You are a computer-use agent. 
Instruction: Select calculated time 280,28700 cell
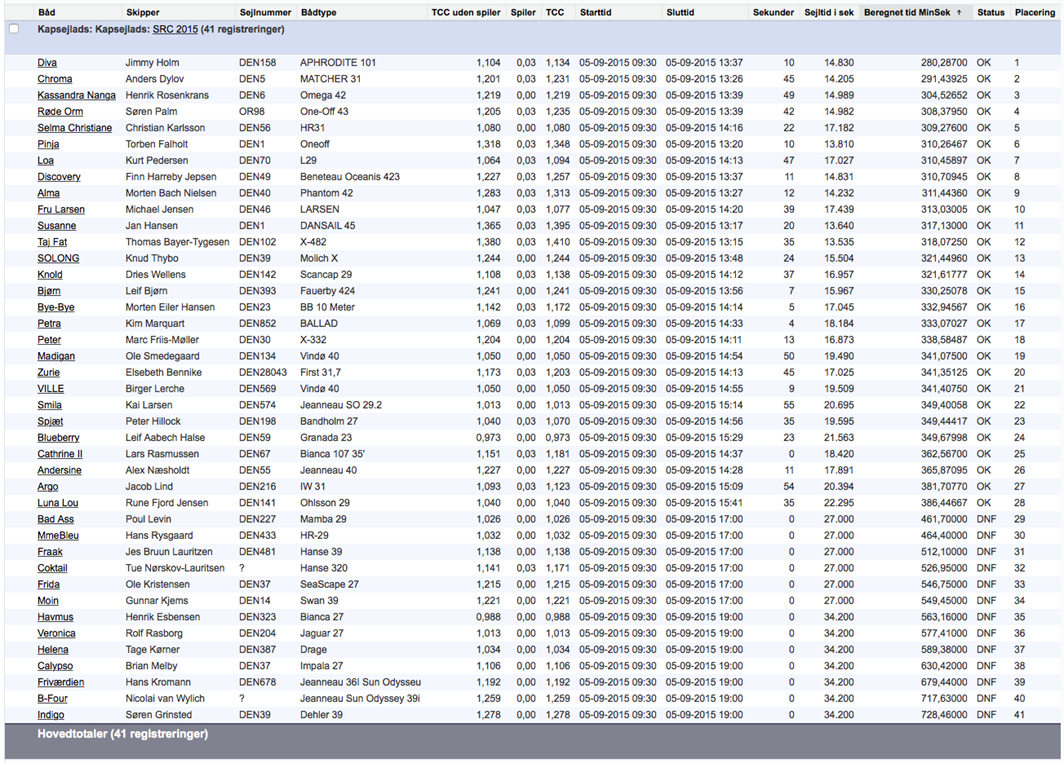[944, 62]
